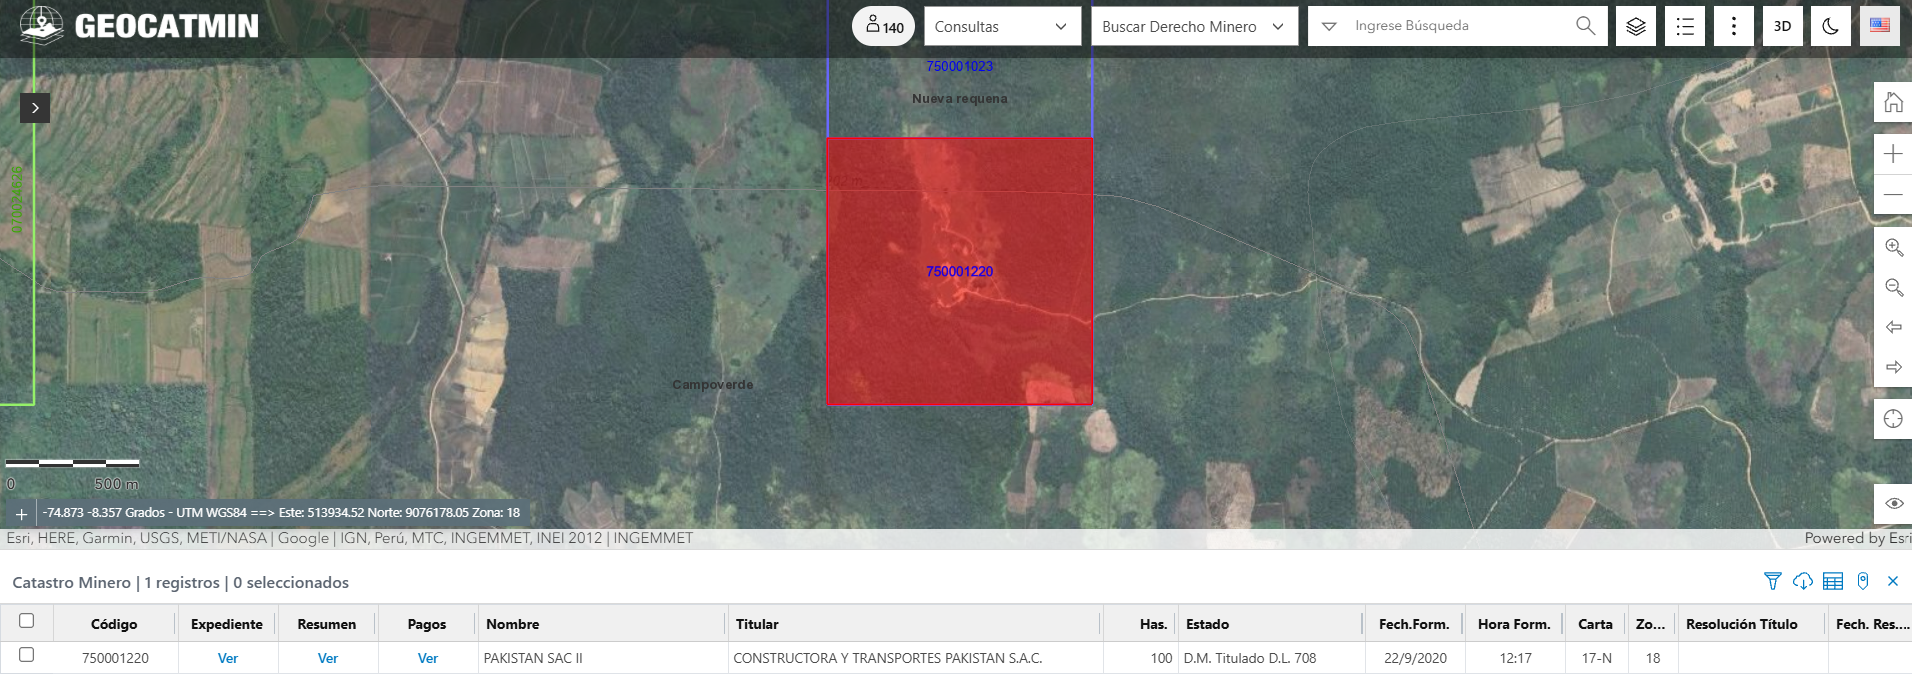The image size is (1912, 690).
Task: Close the Catastro Minero results panel
Action: tap(1893, 581)
